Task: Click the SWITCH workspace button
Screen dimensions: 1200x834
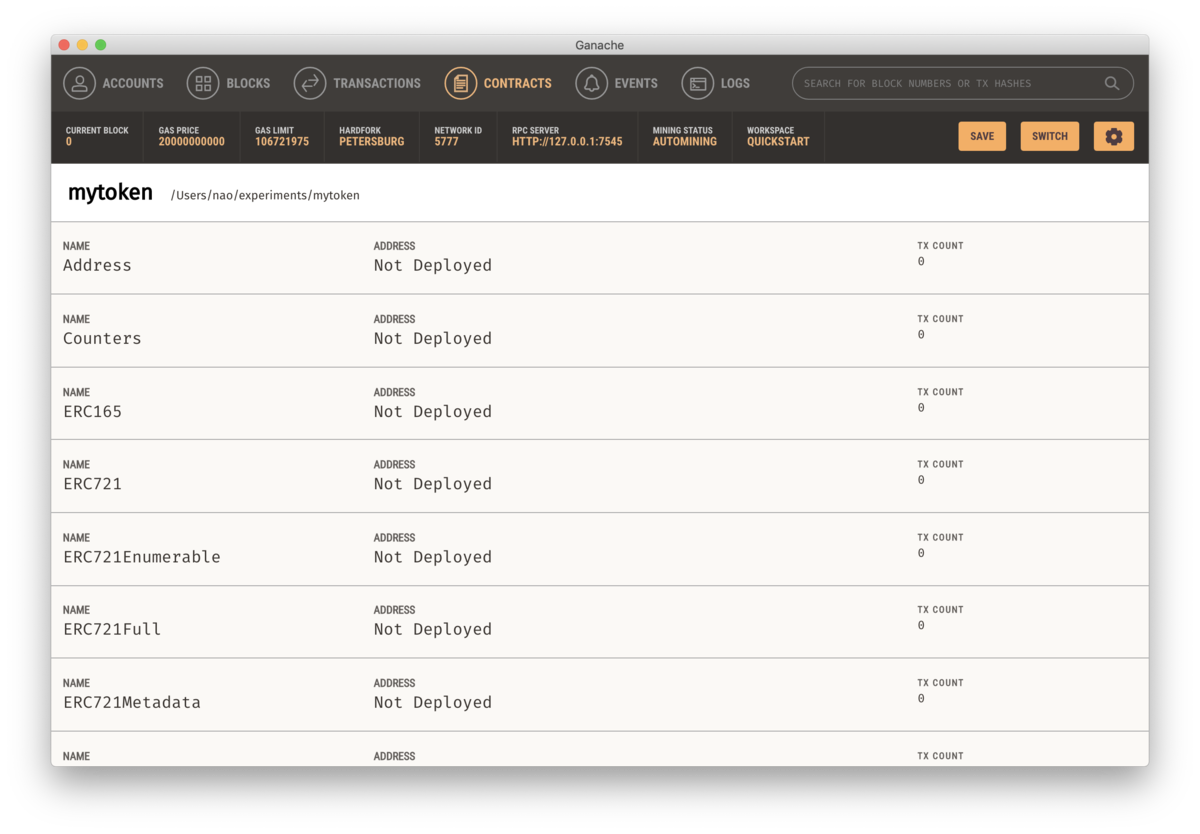Action: coord(1050,136)
